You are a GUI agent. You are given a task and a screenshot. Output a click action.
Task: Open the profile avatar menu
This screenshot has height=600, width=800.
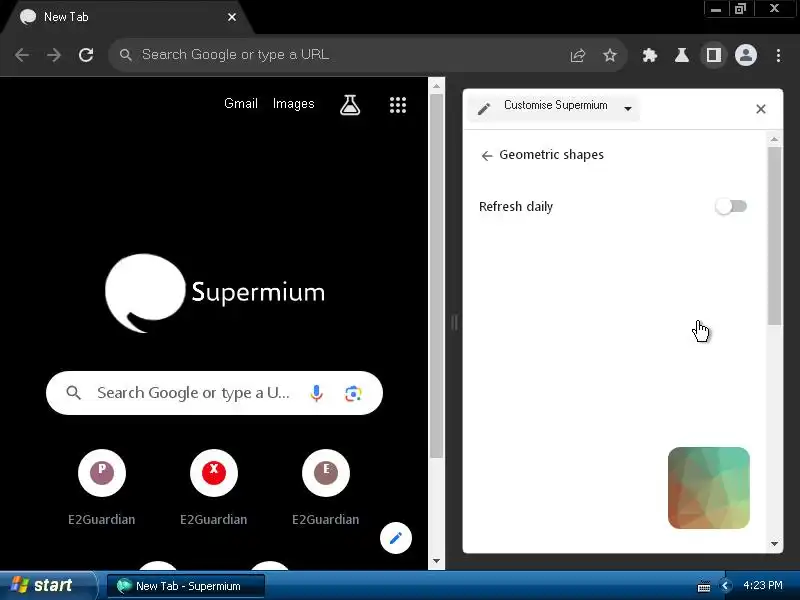click(x=745, y=55)
